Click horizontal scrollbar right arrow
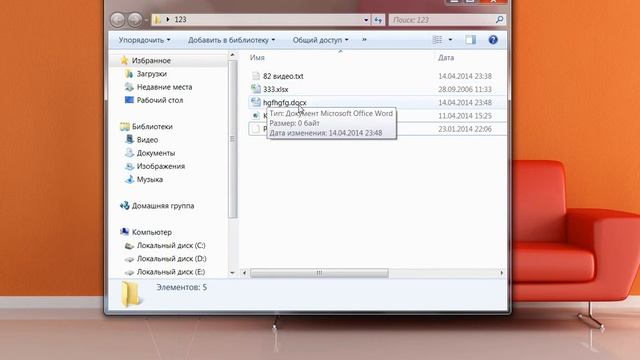 [501, 273]
